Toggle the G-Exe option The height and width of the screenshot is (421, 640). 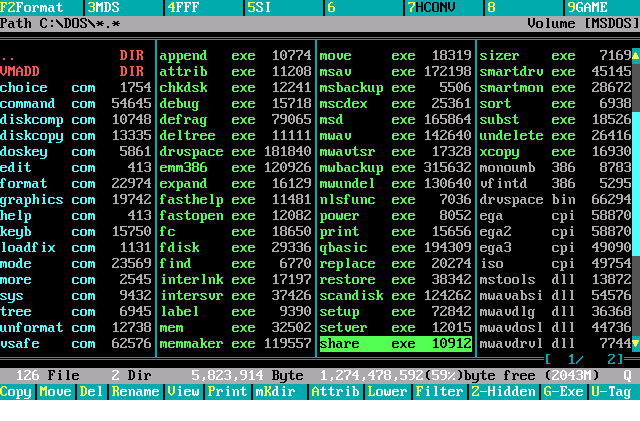pyautogui.click(x=564, y=392)
